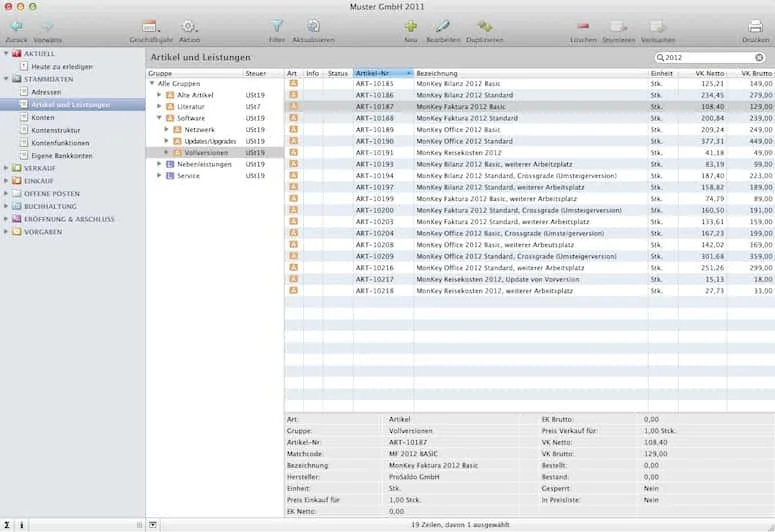Click price 449,00 in VK Brutto column
This screenshot has height=532, width=775.
click(760, 141)
